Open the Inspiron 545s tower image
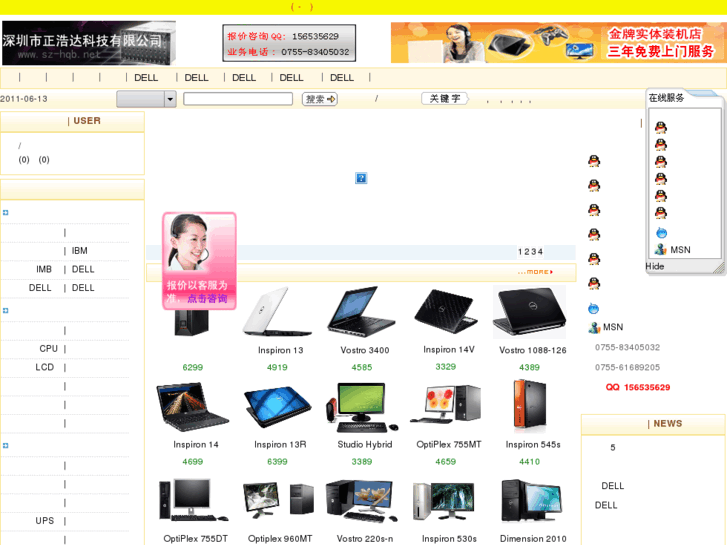Viewport: 727px width, 545px height. tap(529, 405)
